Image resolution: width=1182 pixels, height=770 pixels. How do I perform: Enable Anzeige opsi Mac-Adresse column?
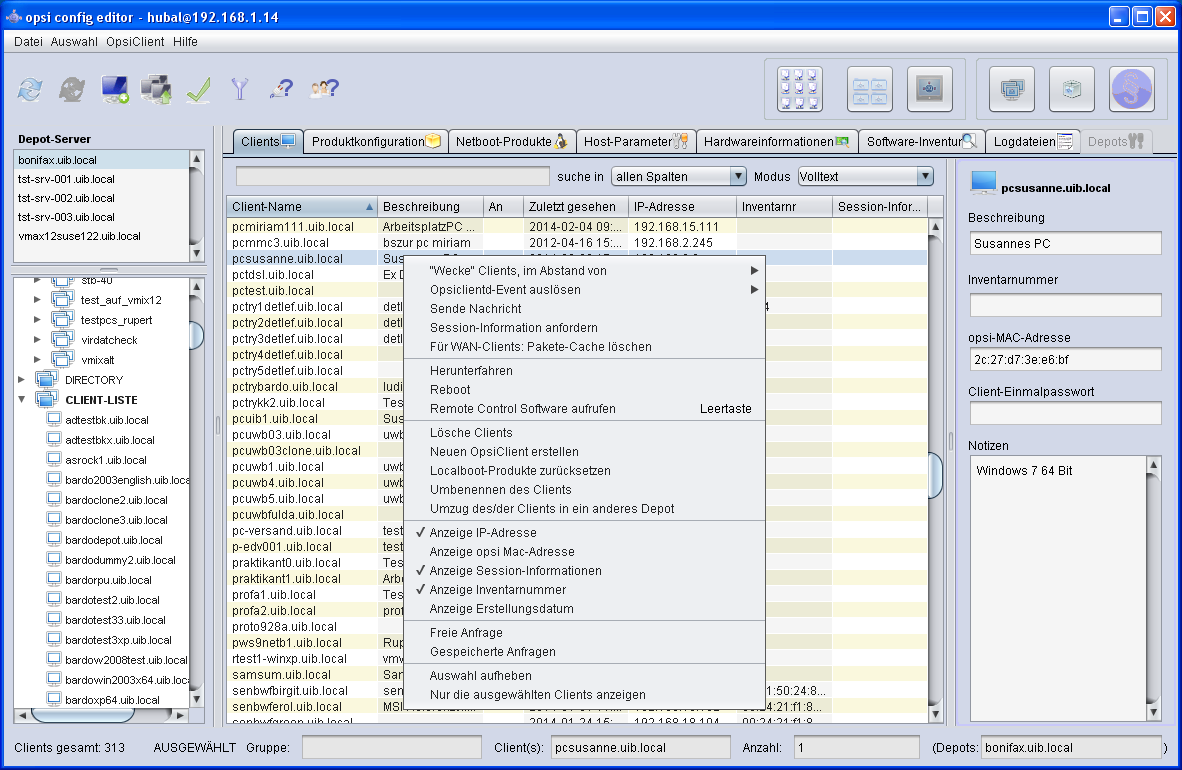coord(501,552)
